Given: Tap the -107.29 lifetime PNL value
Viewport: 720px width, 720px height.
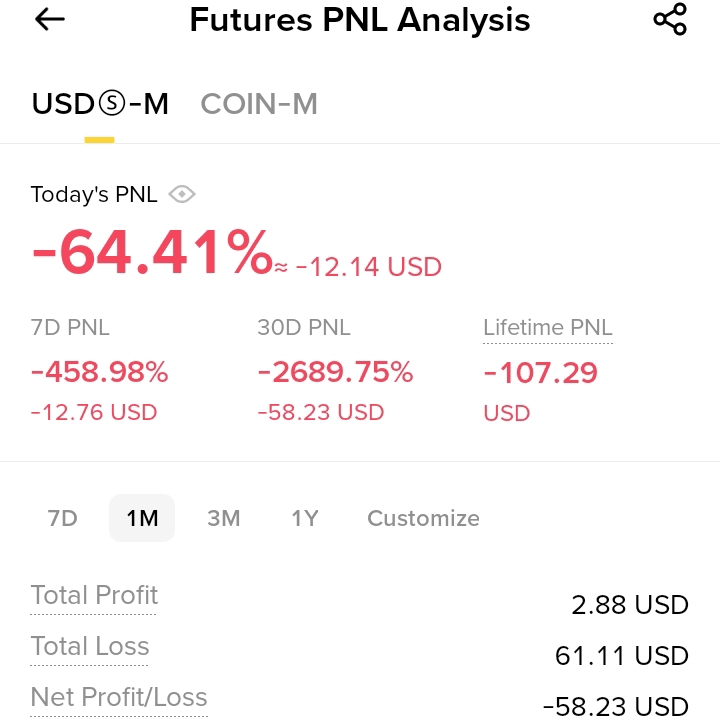Looking at the screenshot, I should [540, 372].
